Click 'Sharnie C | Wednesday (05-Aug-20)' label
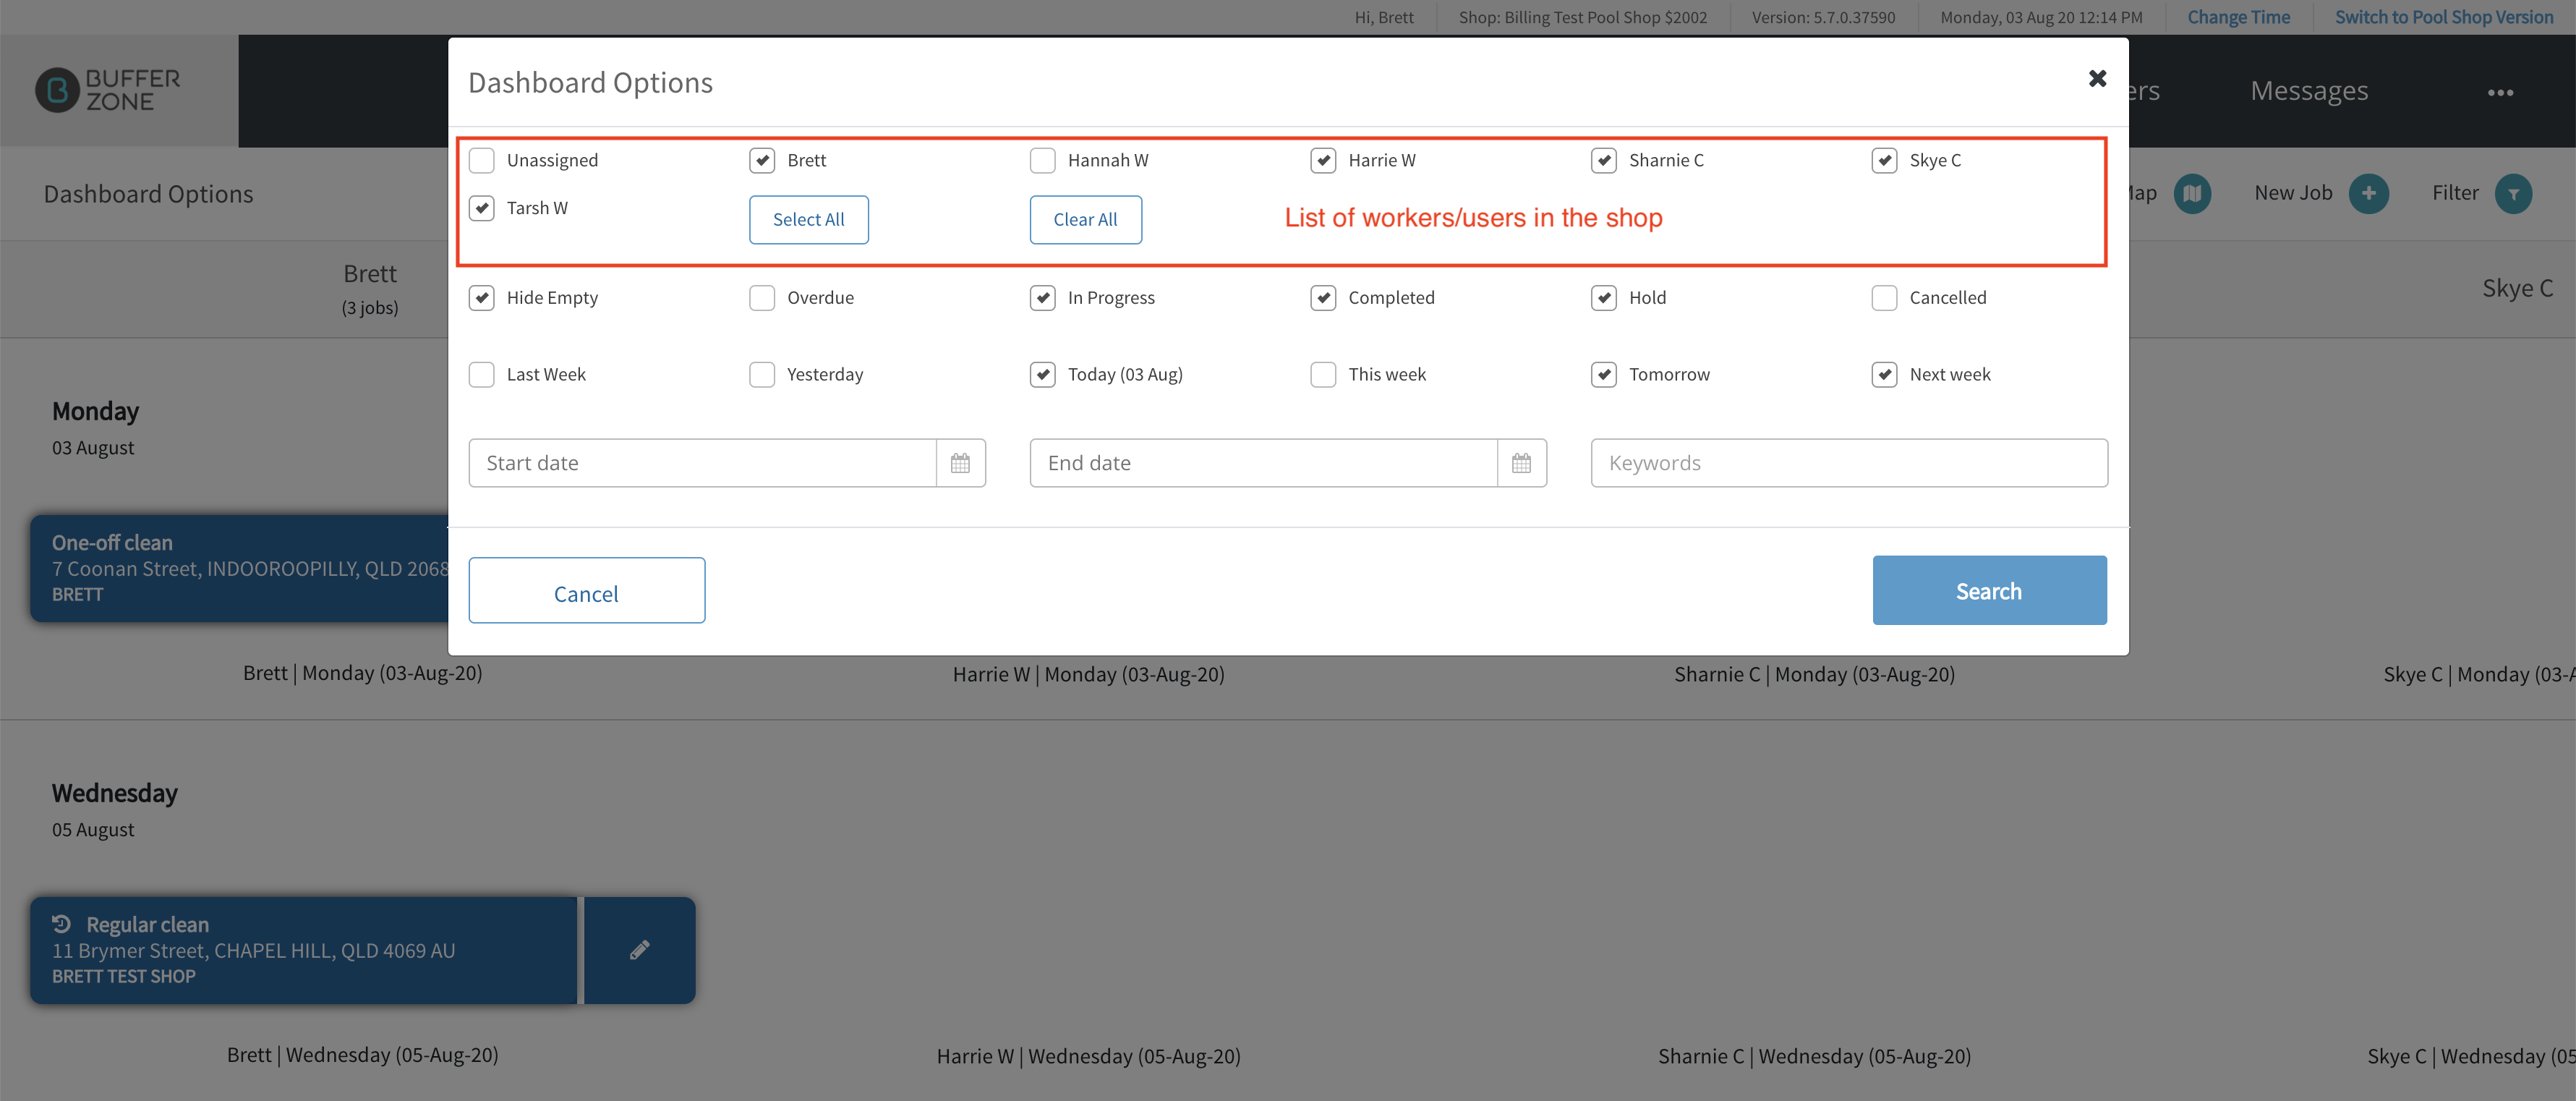 tap(1814, 1056)
